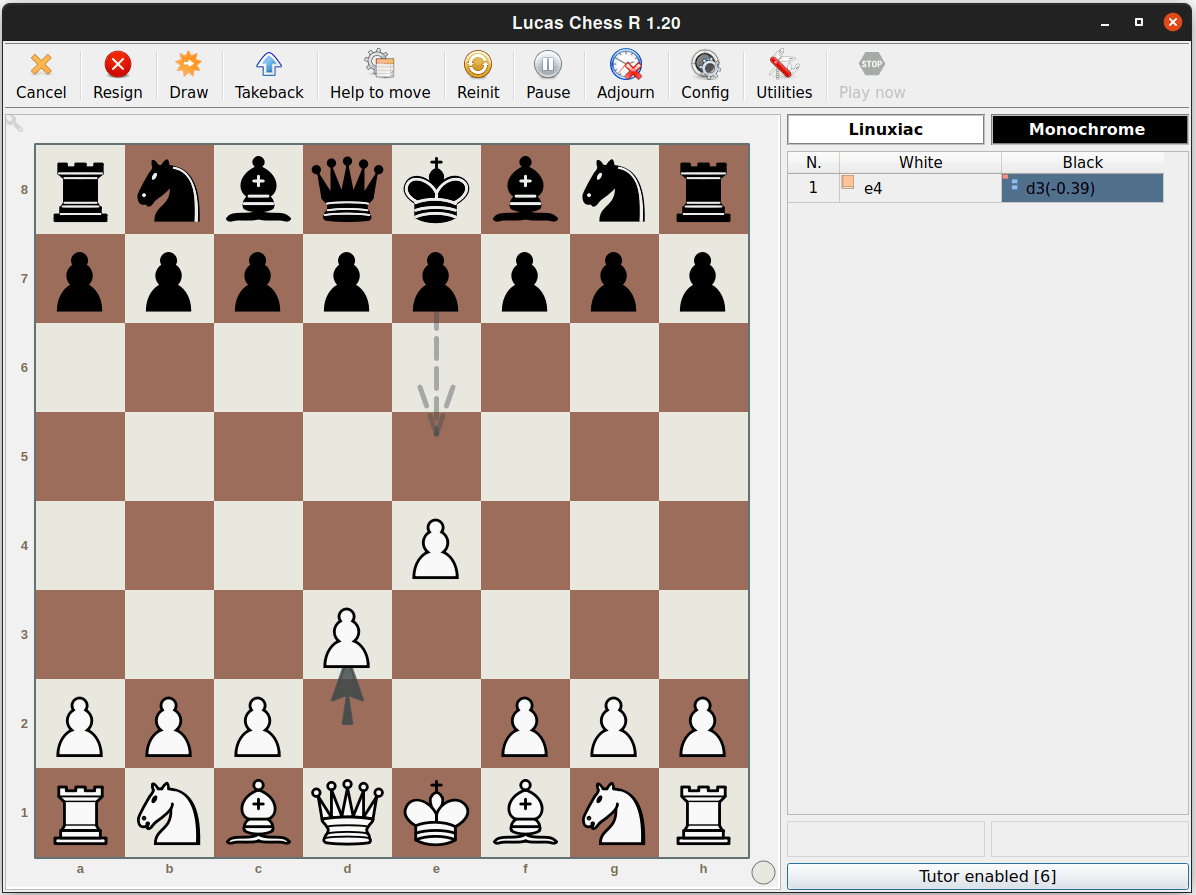Resign the game

point(117,75)
